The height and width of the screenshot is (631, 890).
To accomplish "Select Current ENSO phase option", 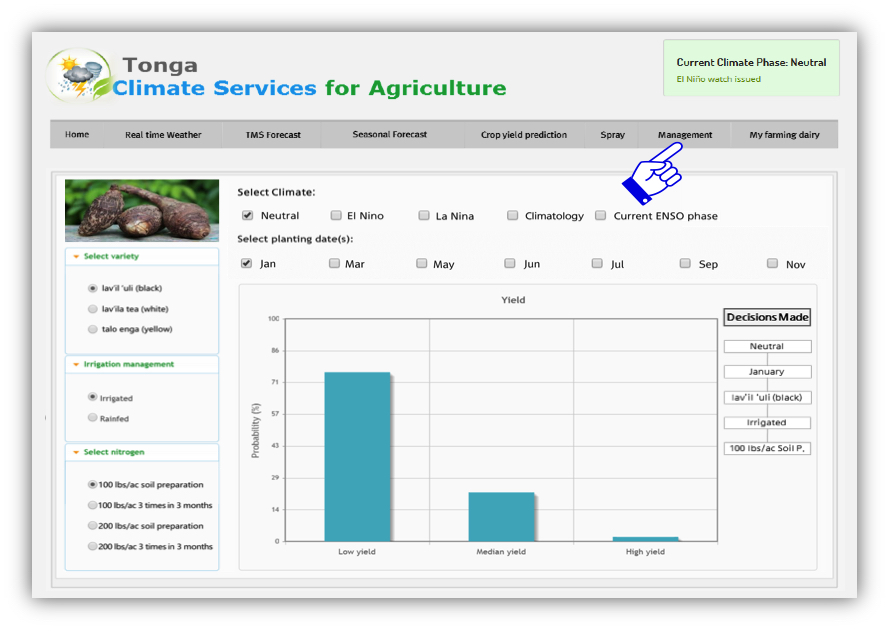I will point(600,215).
